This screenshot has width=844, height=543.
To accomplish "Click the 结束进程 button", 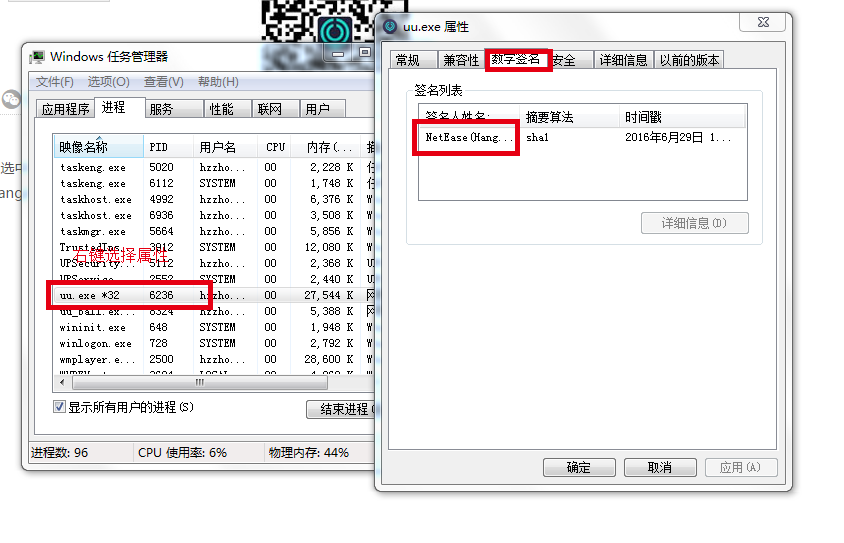I will [x=340, y=410].
